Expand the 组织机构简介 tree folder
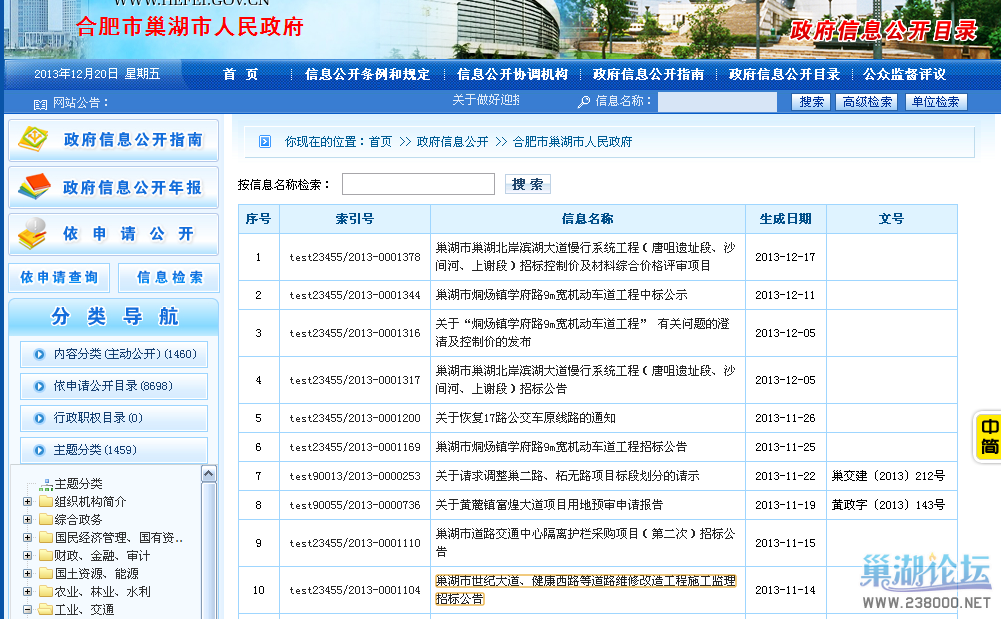 27,502
